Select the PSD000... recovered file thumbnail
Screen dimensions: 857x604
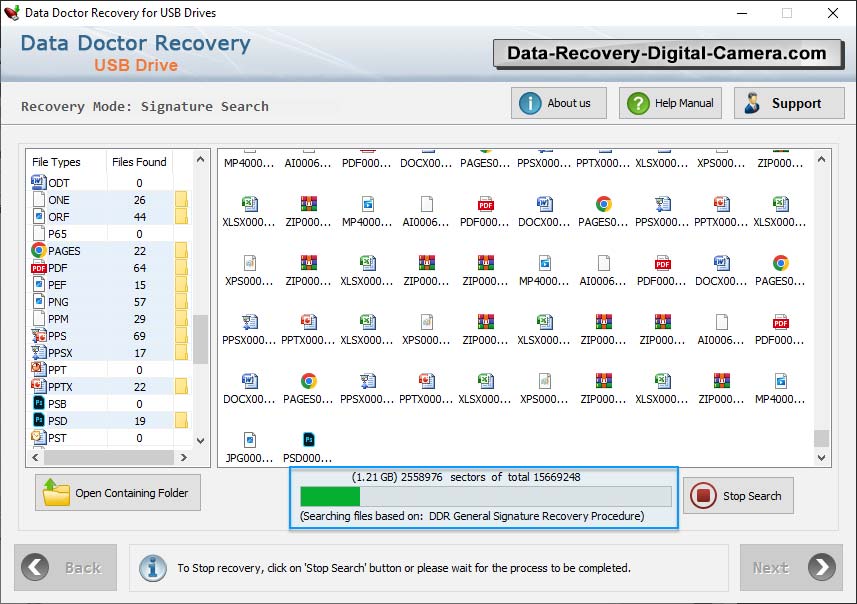pos(308,447)
